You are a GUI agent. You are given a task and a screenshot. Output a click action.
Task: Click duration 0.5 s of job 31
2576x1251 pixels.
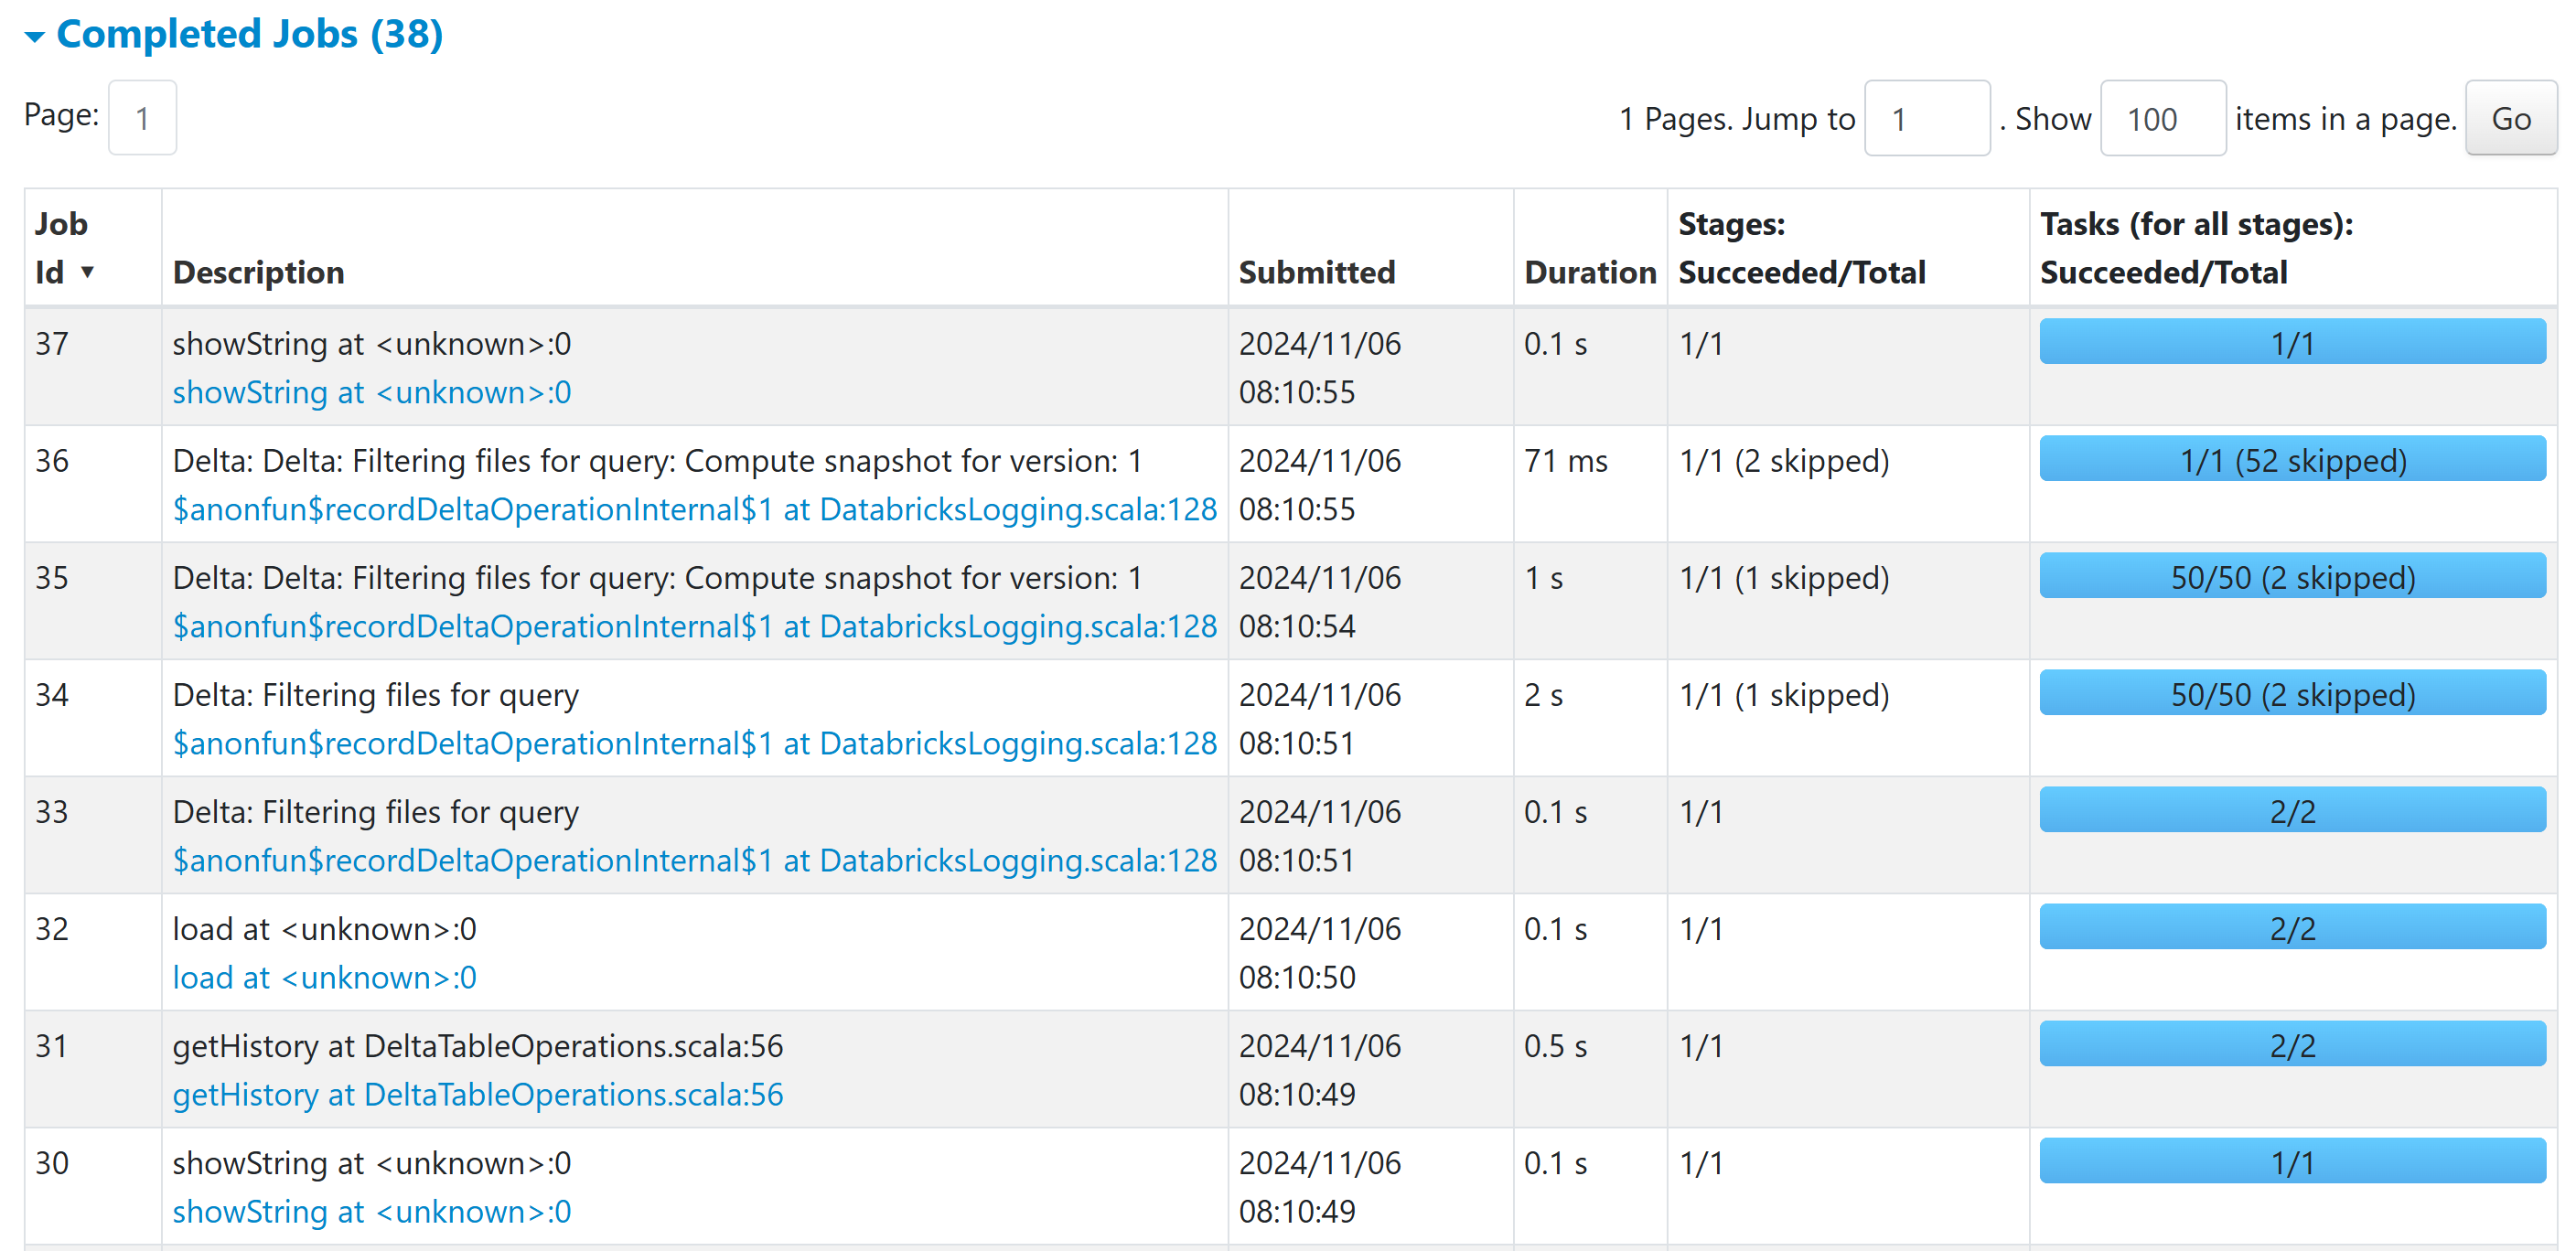[1555, 1046]
